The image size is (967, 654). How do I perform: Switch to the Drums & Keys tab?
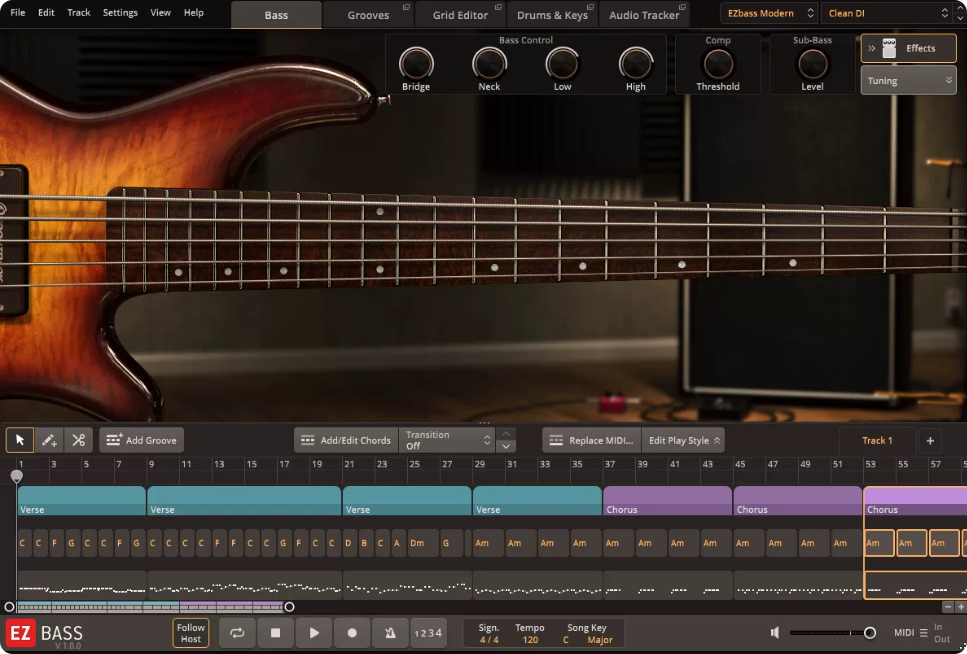pyautogui.click(x=552, y=15)
